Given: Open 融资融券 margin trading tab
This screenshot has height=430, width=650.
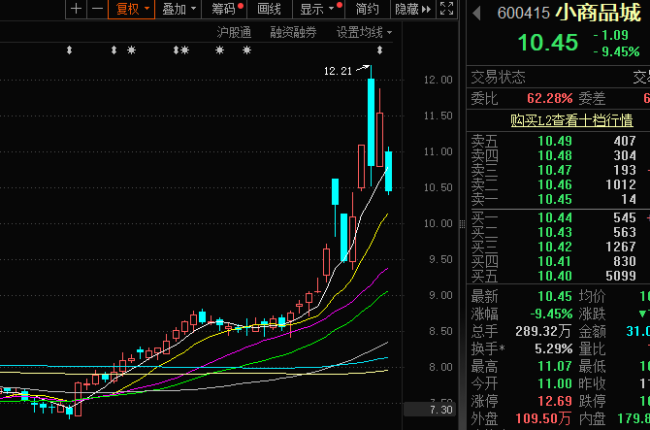Looking at the screenshot, I should point(293,32).
